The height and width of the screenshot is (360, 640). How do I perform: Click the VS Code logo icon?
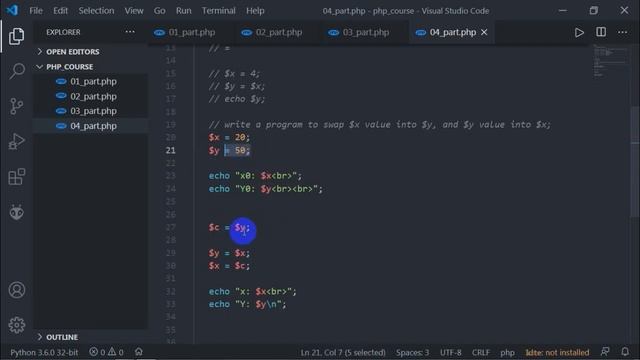(x=12, y=10)
